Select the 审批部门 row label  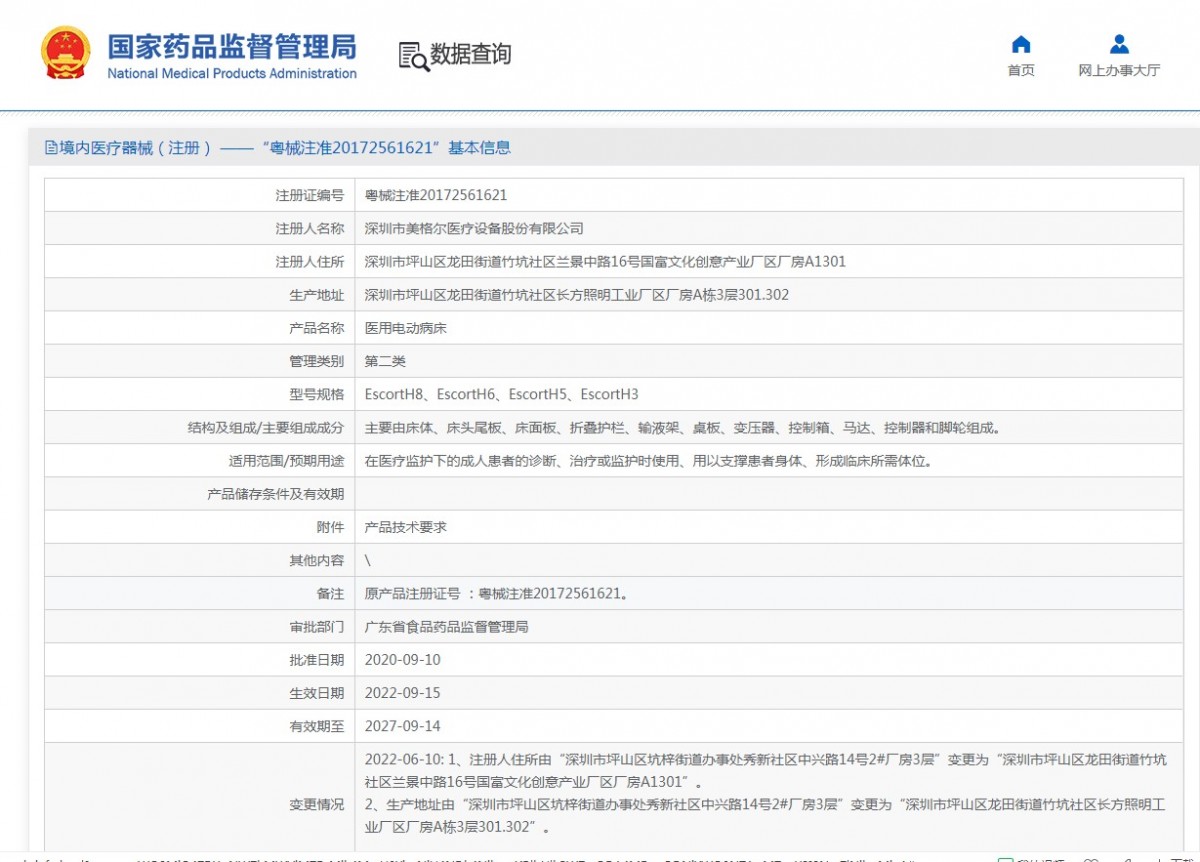pos(317,627)
